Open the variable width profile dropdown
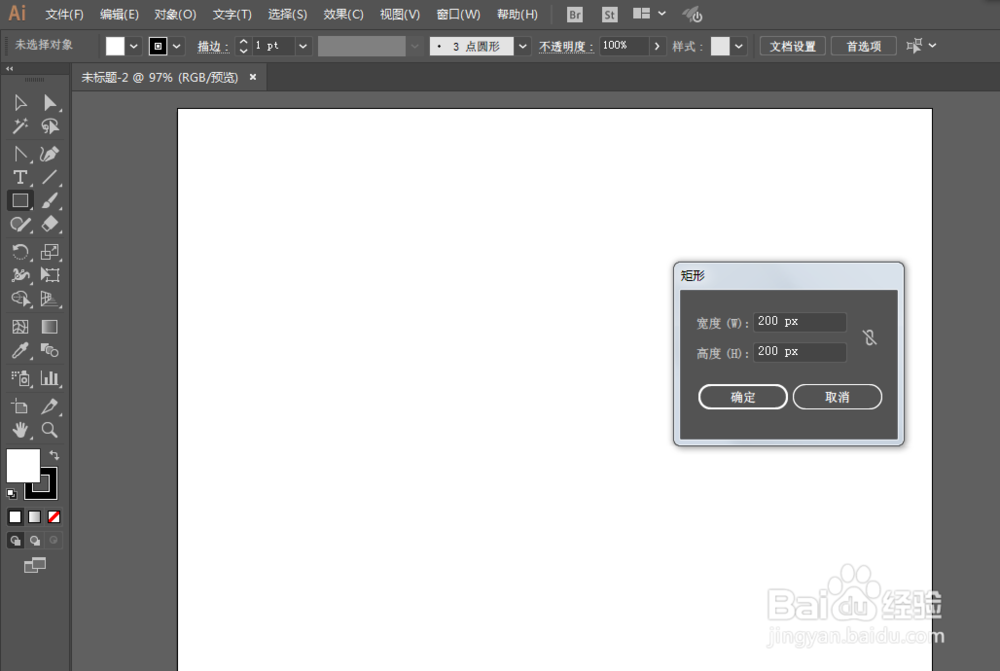 pos(416,45)
